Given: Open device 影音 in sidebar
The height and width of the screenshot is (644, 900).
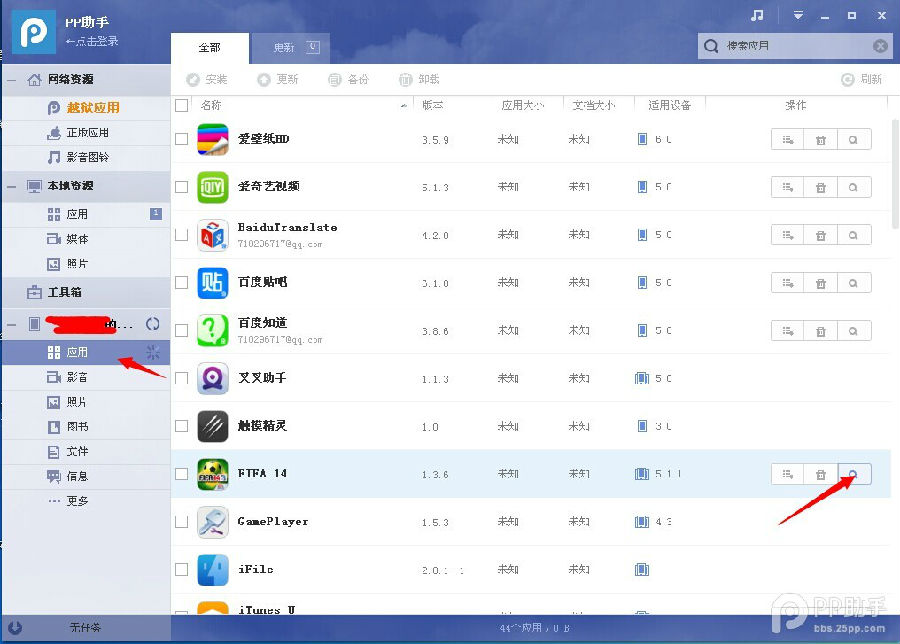Looking at the screenshot, I should point(86,377).
